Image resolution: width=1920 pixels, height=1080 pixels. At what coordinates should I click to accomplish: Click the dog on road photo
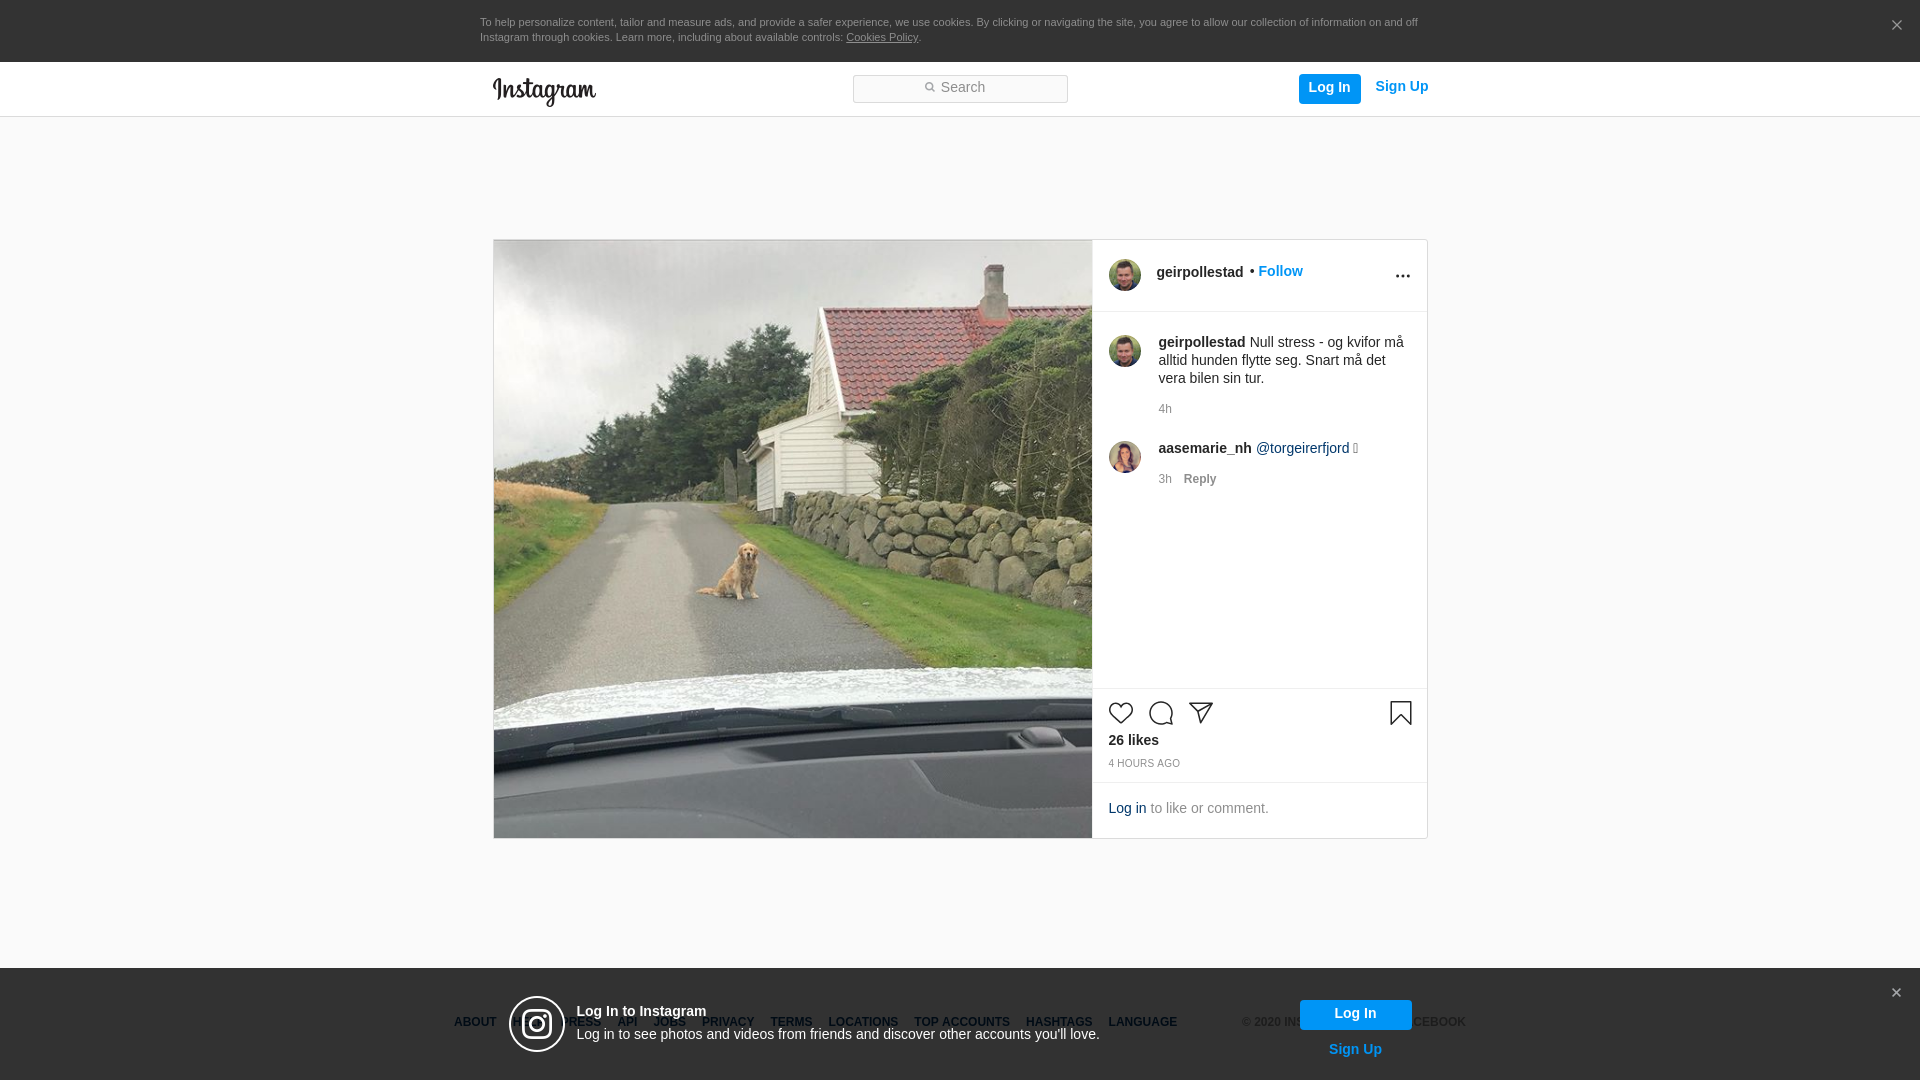click(x=793, y=539)
